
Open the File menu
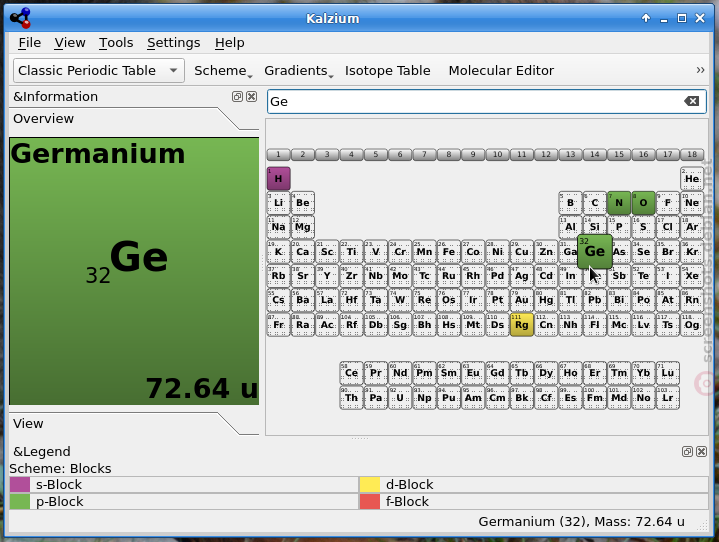click(x=29, y=43)
